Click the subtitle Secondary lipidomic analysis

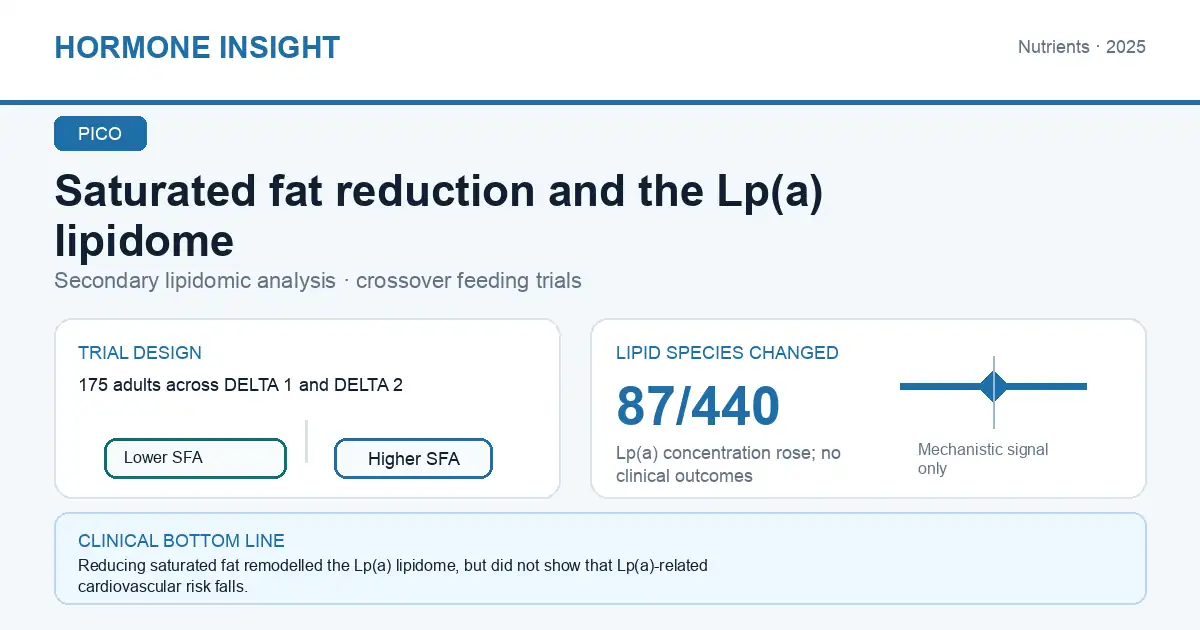pyautogui.click(x=318, y=281)
